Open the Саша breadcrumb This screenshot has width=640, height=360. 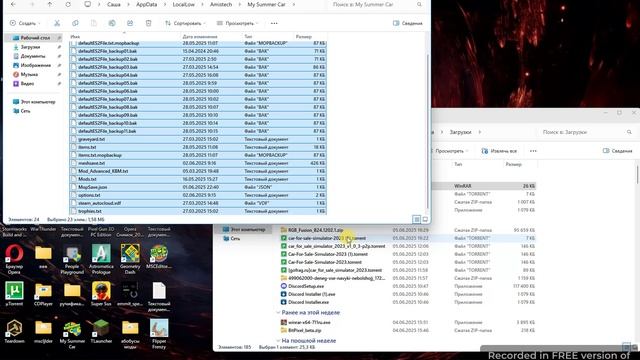point(113,4)
